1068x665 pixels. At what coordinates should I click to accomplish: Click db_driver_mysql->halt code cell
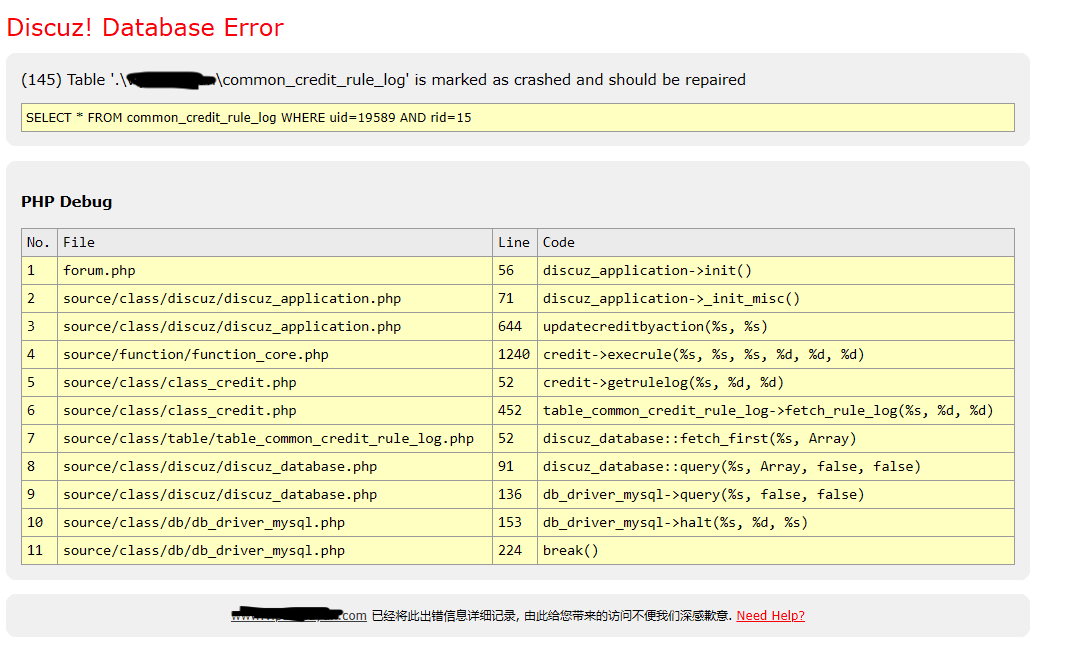tap(776, 522)
